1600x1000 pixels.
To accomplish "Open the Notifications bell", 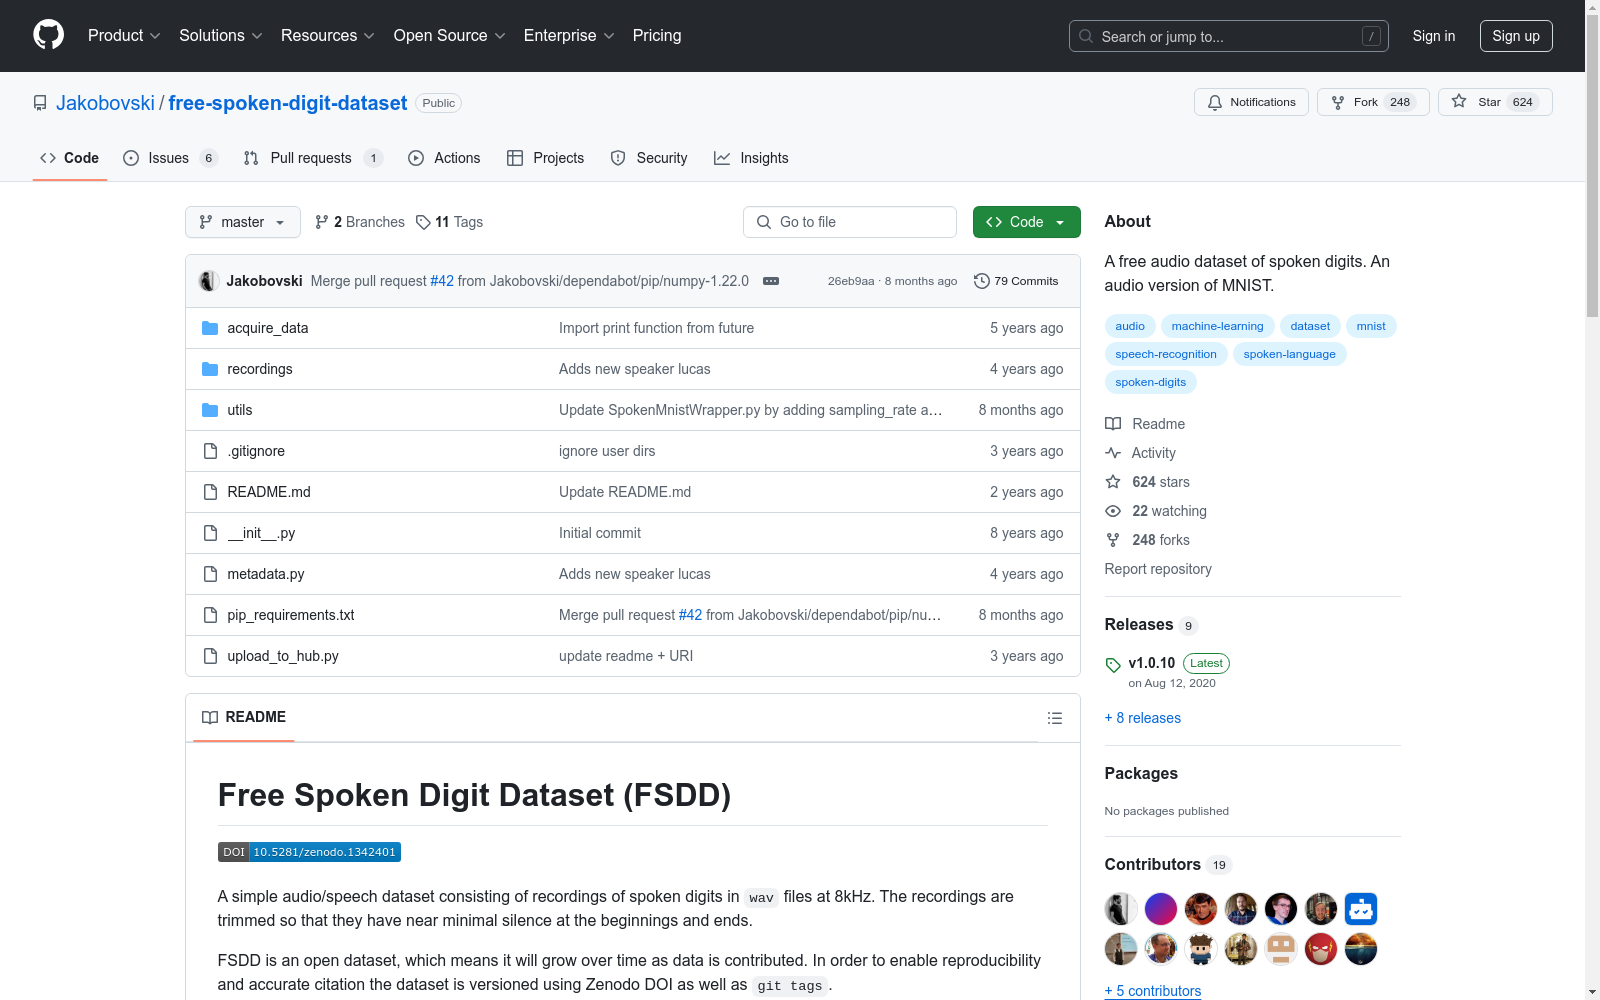I will (1214, 102).
